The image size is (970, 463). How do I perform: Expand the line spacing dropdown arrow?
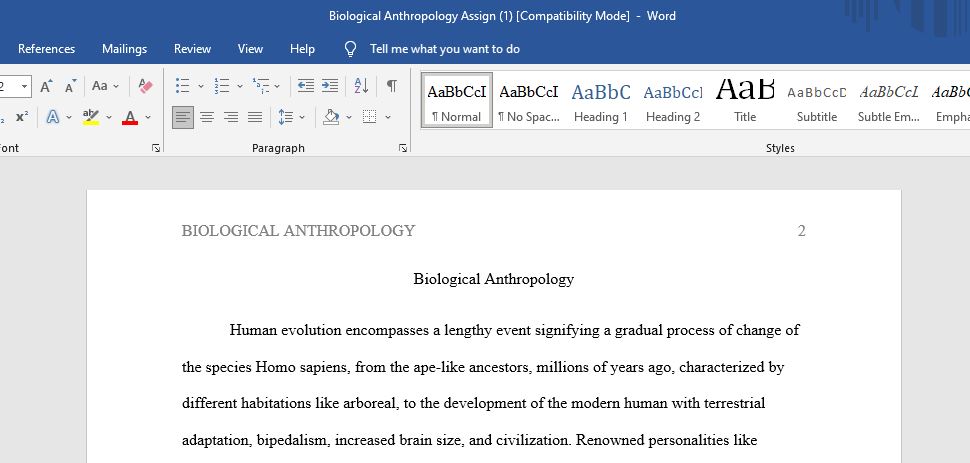point(302,116)
